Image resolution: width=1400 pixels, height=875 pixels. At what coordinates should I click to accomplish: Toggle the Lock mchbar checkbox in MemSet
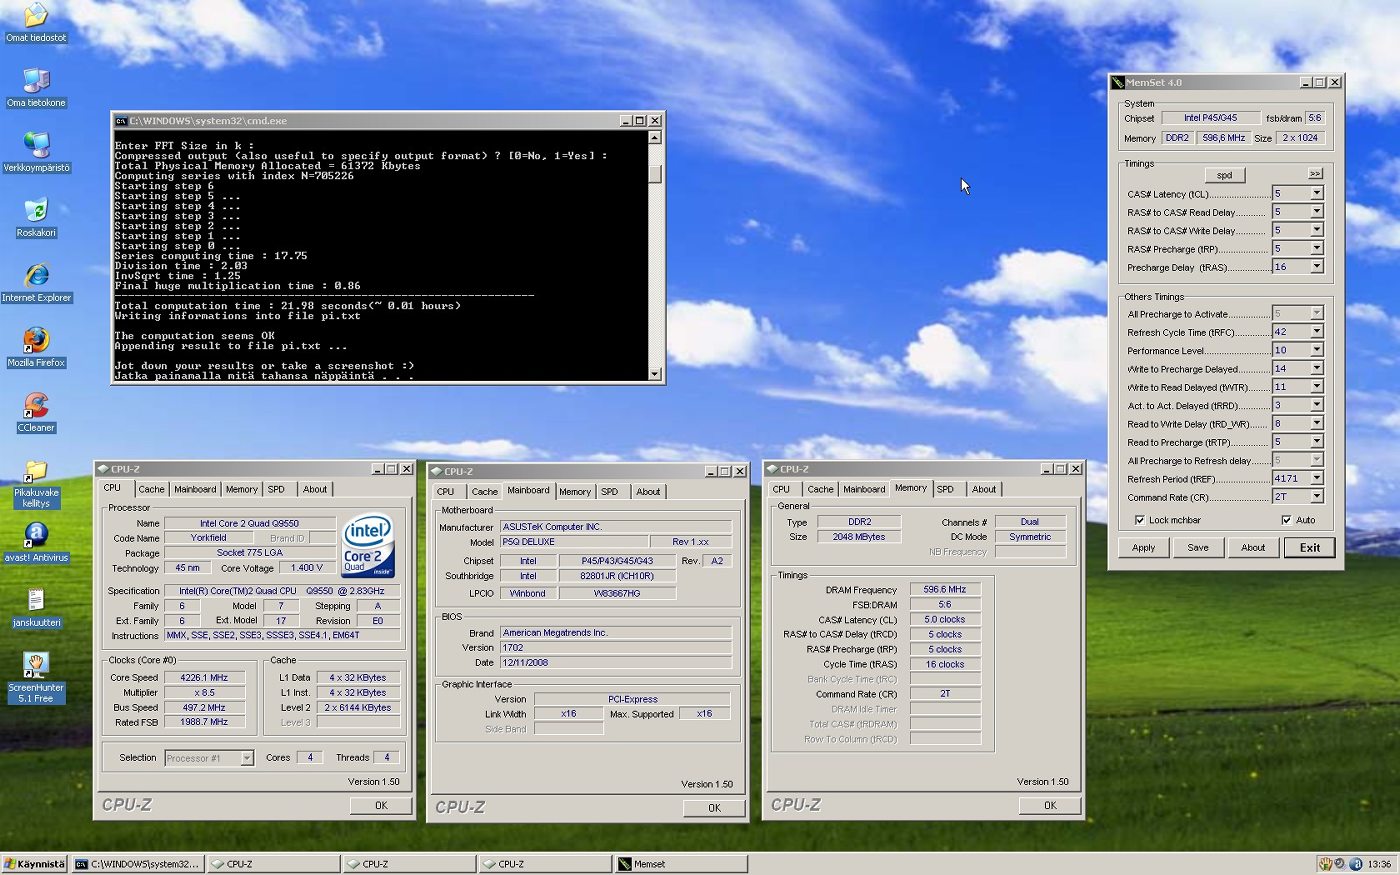pos(1140,520)
